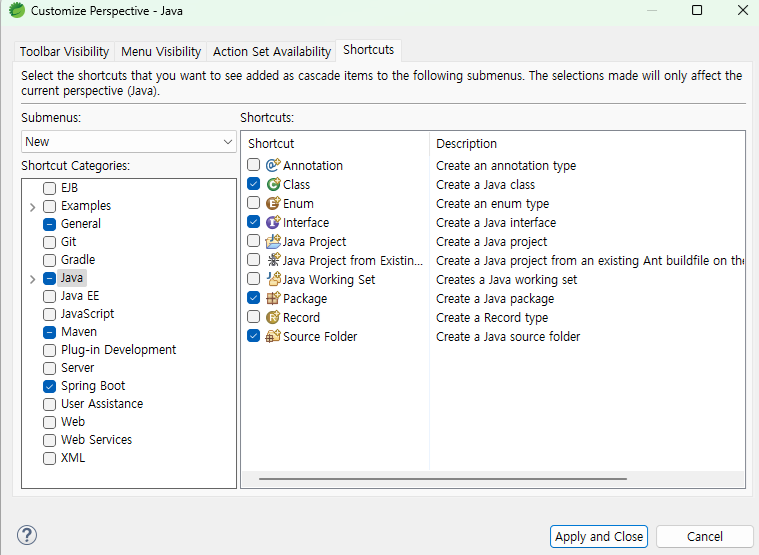Uncheck the Package shortcut
Image resolution: width=759 pixels, height=555 pixels.
point(254,298)
